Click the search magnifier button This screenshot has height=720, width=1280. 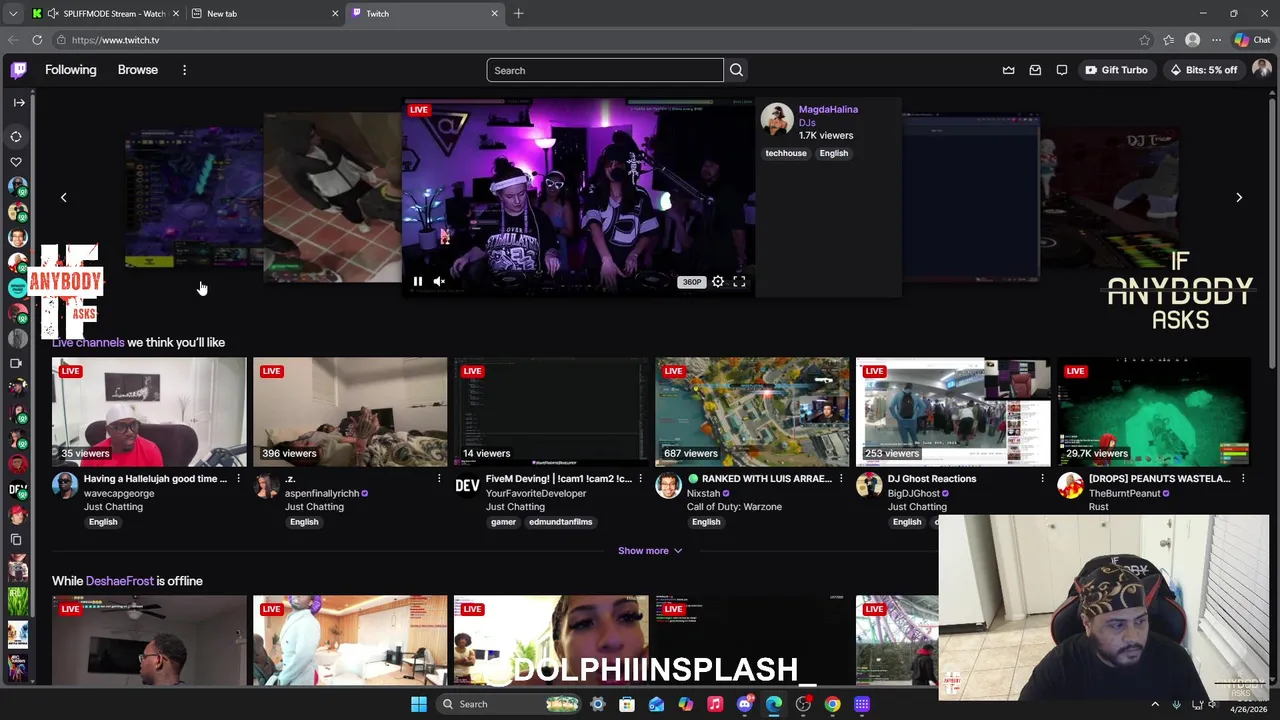click(736, 70)
